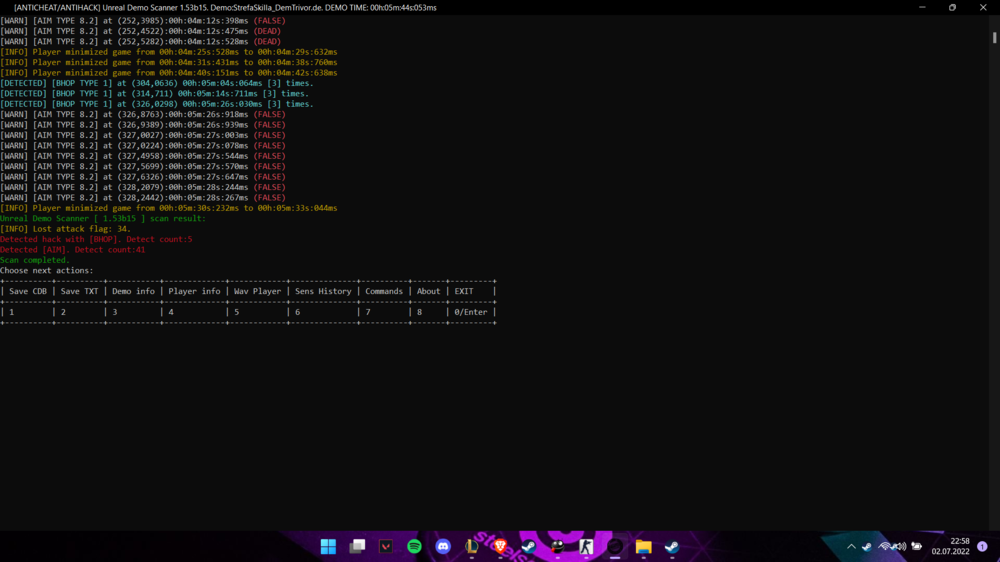Click minimized game line from 00h:04m:31s
The height and width of the screenshot is (562, 1000).
(x=169, y=63)
